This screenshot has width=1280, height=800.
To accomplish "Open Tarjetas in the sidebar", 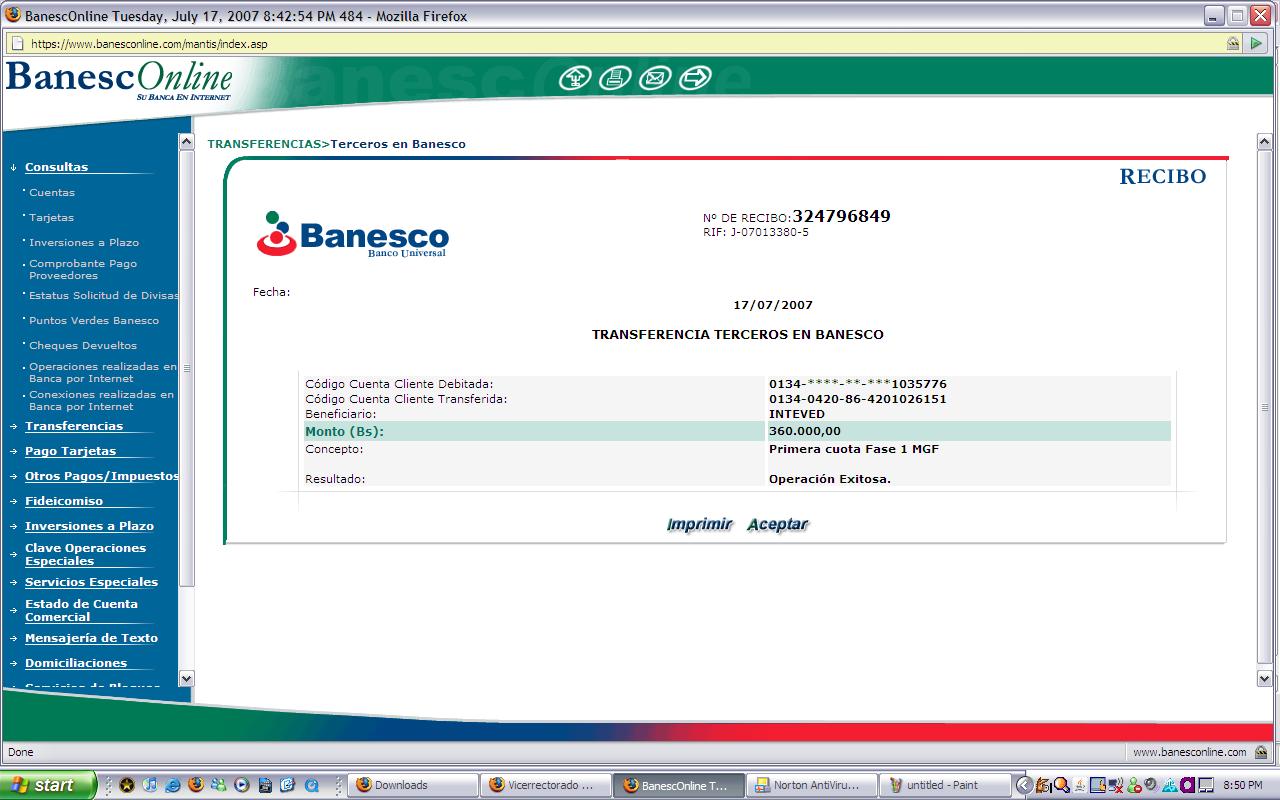I will click(x=51, y=217).
